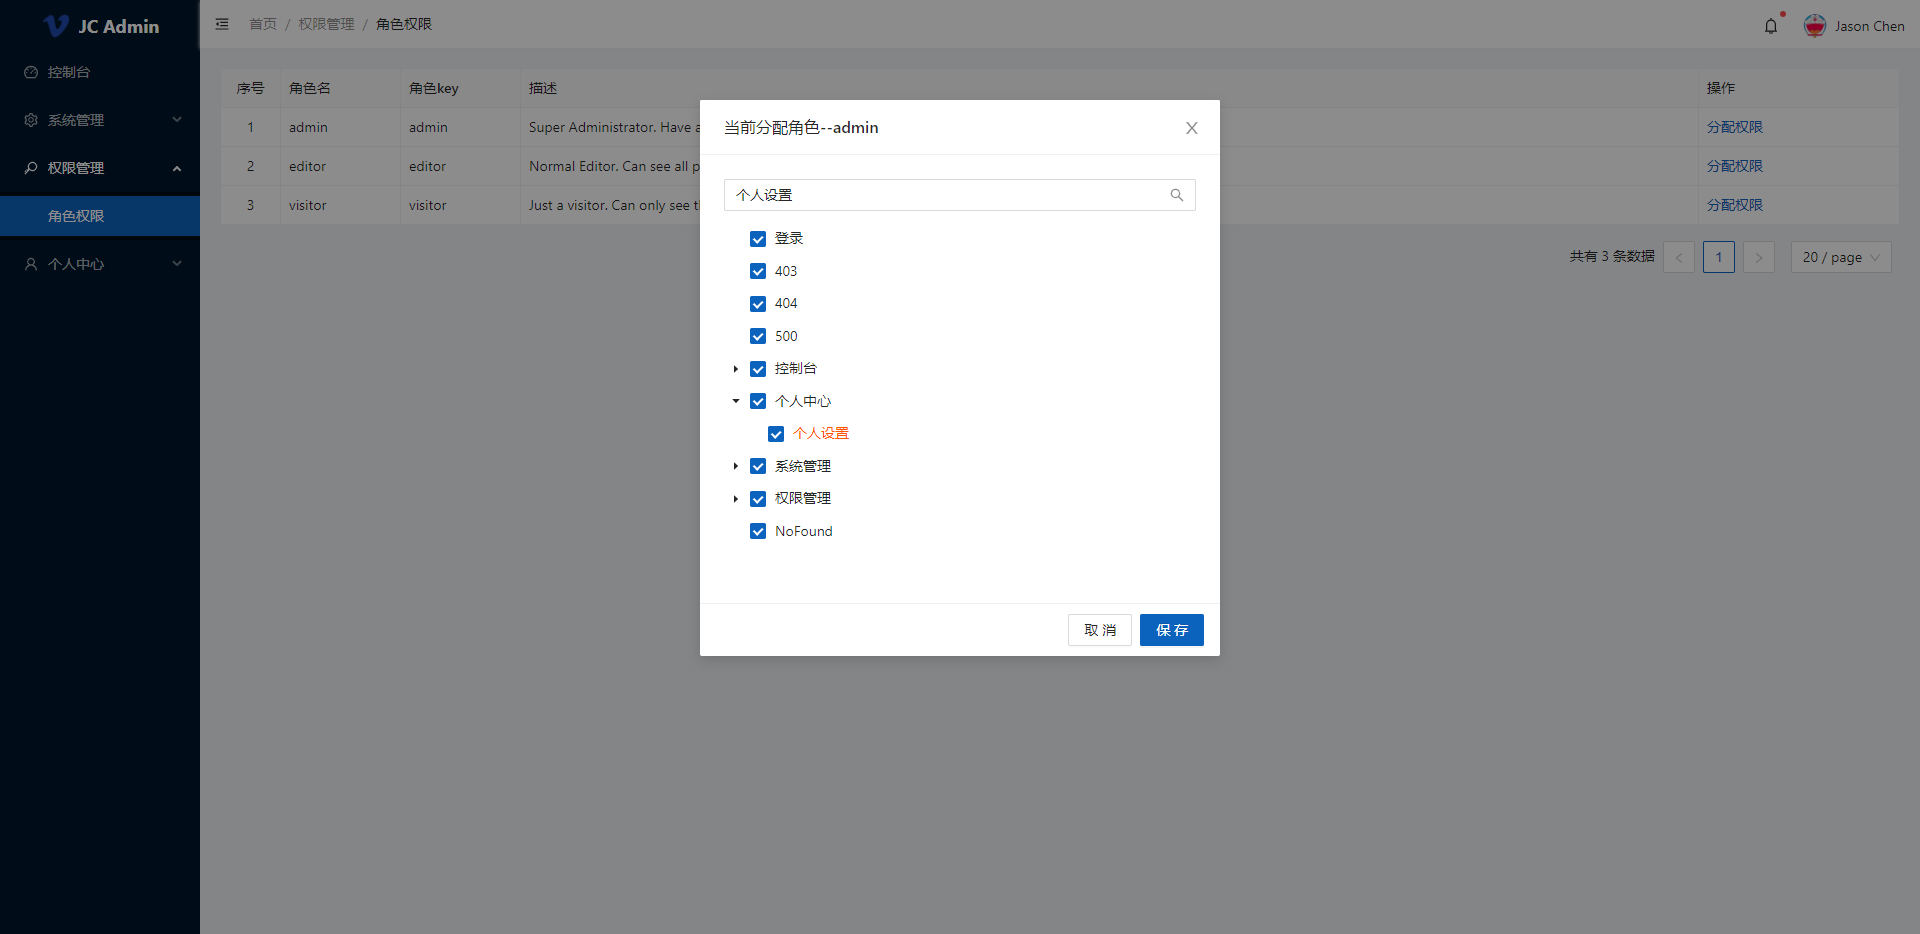Expand the 系统管理 tree node arrow
Screen dimensions: 1920x934
click(x=736, y=466)
